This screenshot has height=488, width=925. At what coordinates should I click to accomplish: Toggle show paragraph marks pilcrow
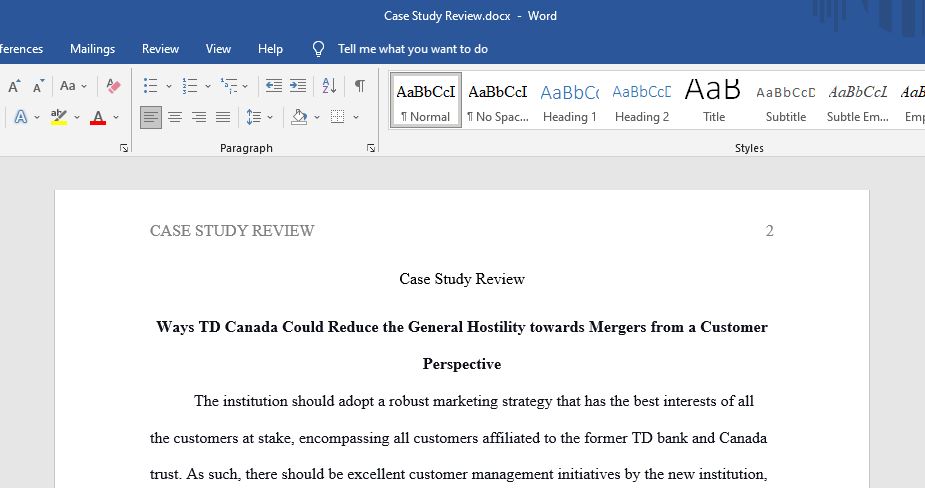coord(359,86)
